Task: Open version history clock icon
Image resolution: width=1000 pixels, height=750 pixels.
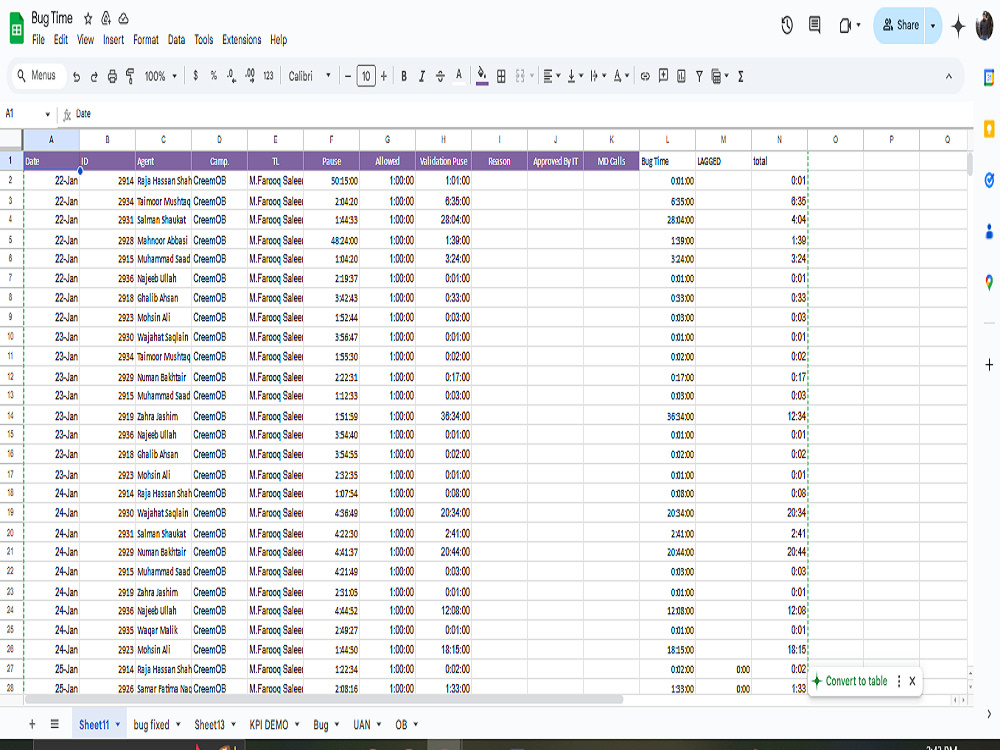Action: coord(787,26)
